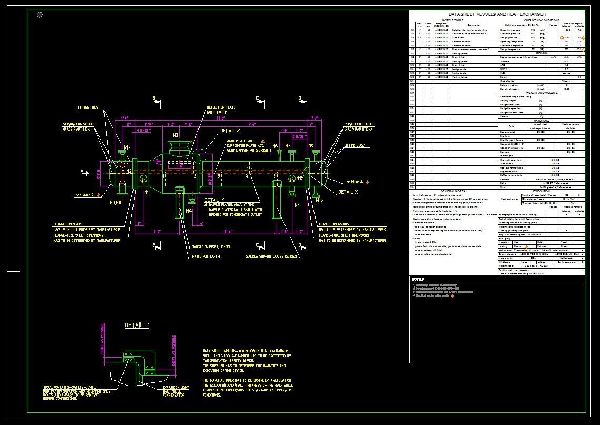600x425 pixels.
Task: Click the small circle symbol in top-left corner
Action: pyautogui.click(x=39, y=16)
